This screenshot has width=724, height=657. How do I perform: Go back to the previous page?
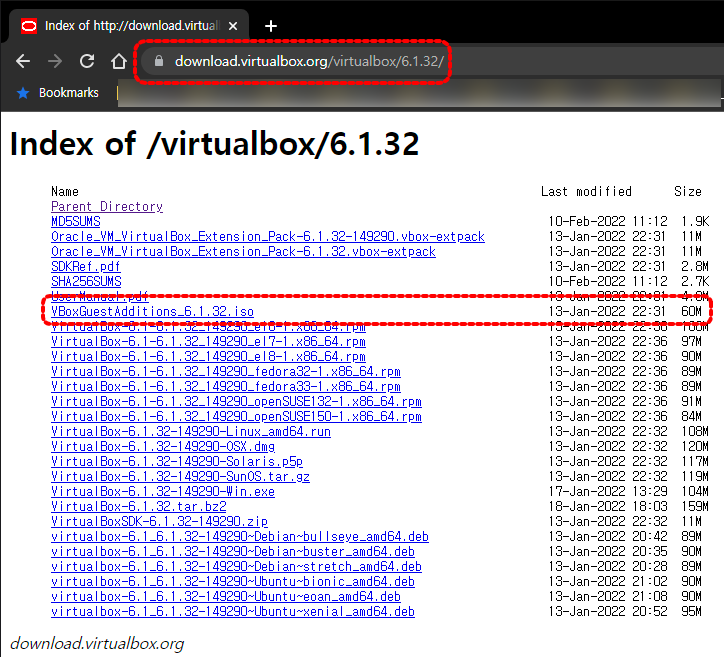tap(23, 61)
